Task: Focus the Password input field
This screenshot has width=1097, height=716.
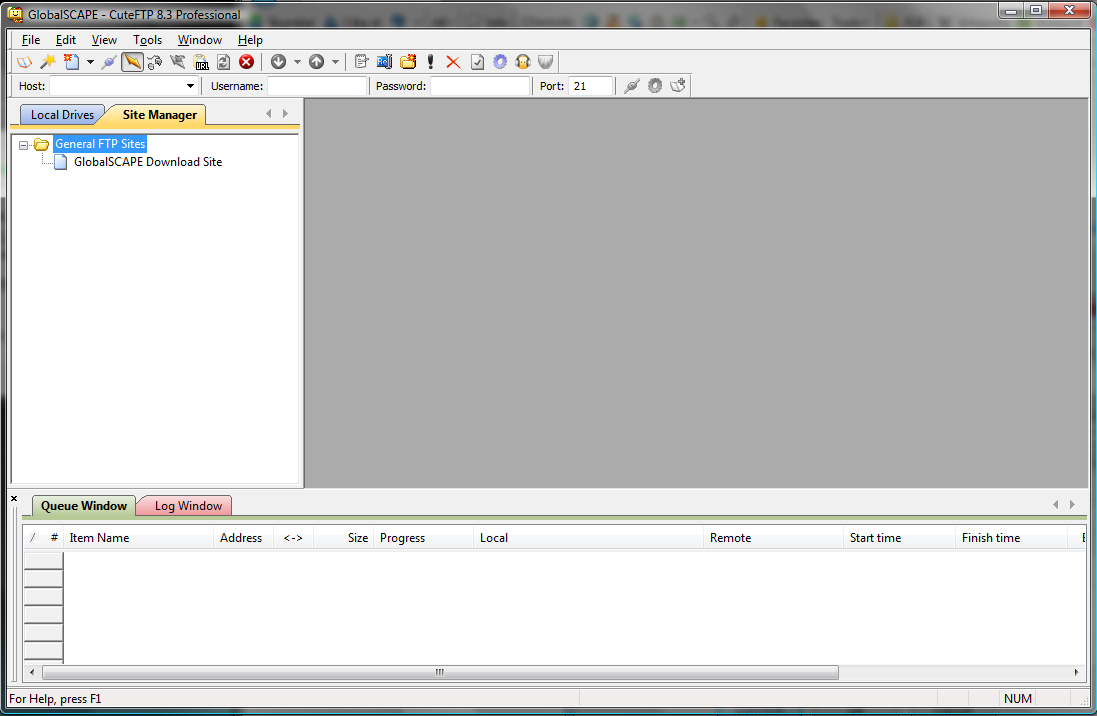Action: pyautogui.click(x=480, y=86)
